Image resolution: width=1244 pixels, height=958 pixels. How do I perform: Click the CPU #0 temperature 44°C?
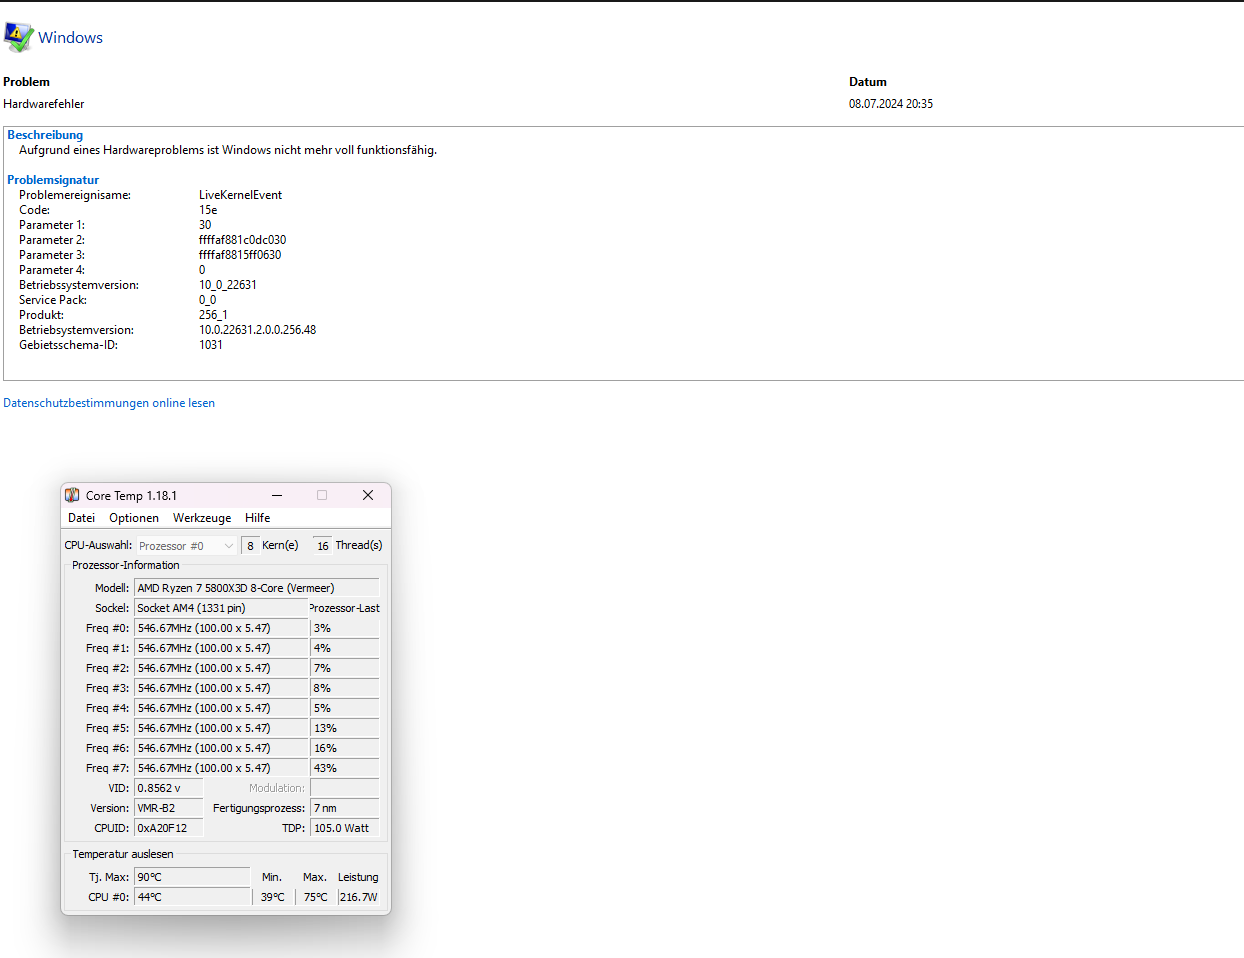192,897
